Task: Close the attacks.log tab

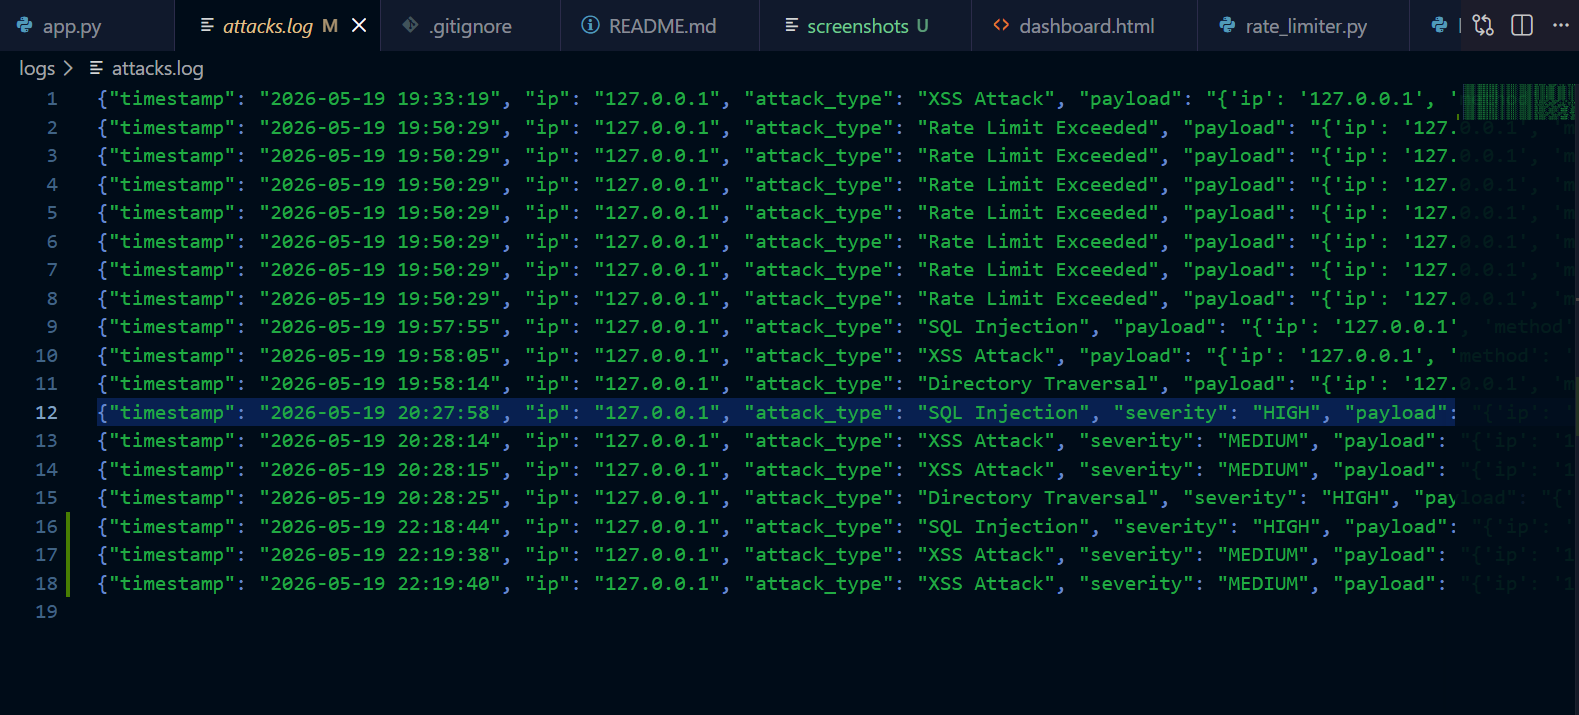Action: [x=359, y=26]
